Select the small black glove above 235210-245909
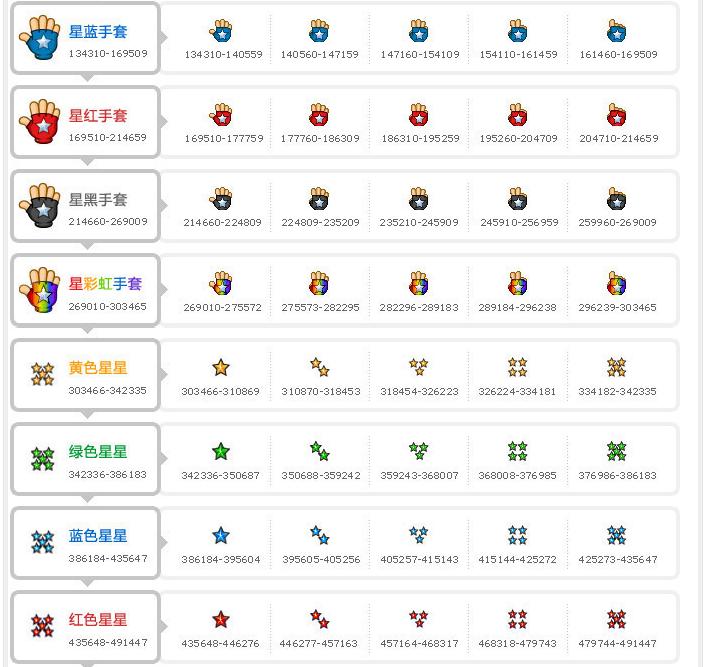This screenshot has height=667, width=723. click(x=419, y=199)
